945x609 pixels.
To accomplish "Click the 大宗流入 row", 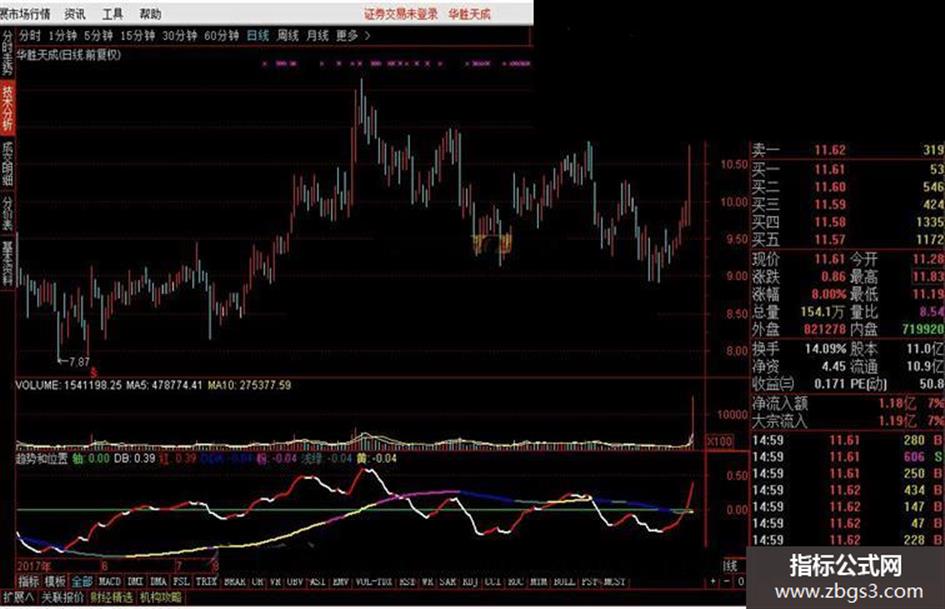I will pyautogui.click(x=847, y=420).
